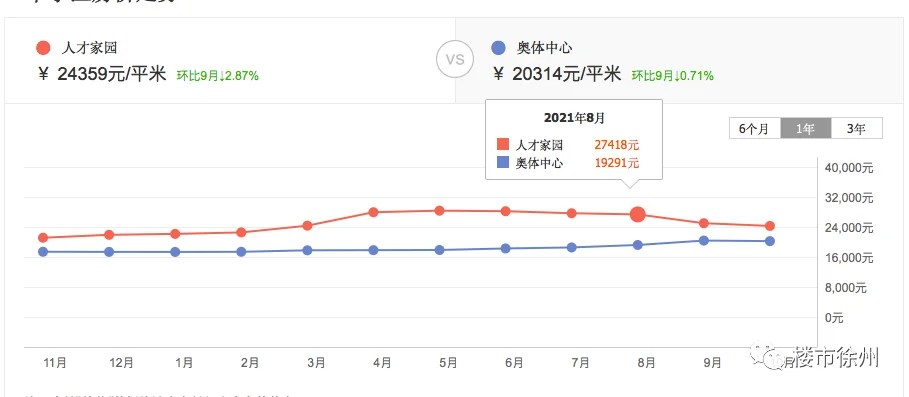Click the red 人才家园 swatch in tooltip
Image resolution: width=909 pixels, height=397 pixels.
[x=503, y=145]
